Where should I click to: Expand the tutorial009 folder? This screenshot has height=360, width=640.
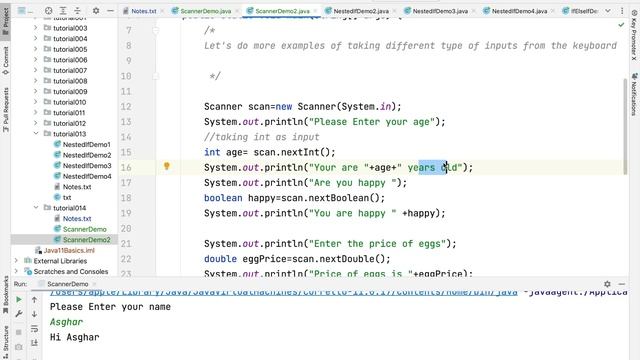pyautogui.click(x=36, y=91)
